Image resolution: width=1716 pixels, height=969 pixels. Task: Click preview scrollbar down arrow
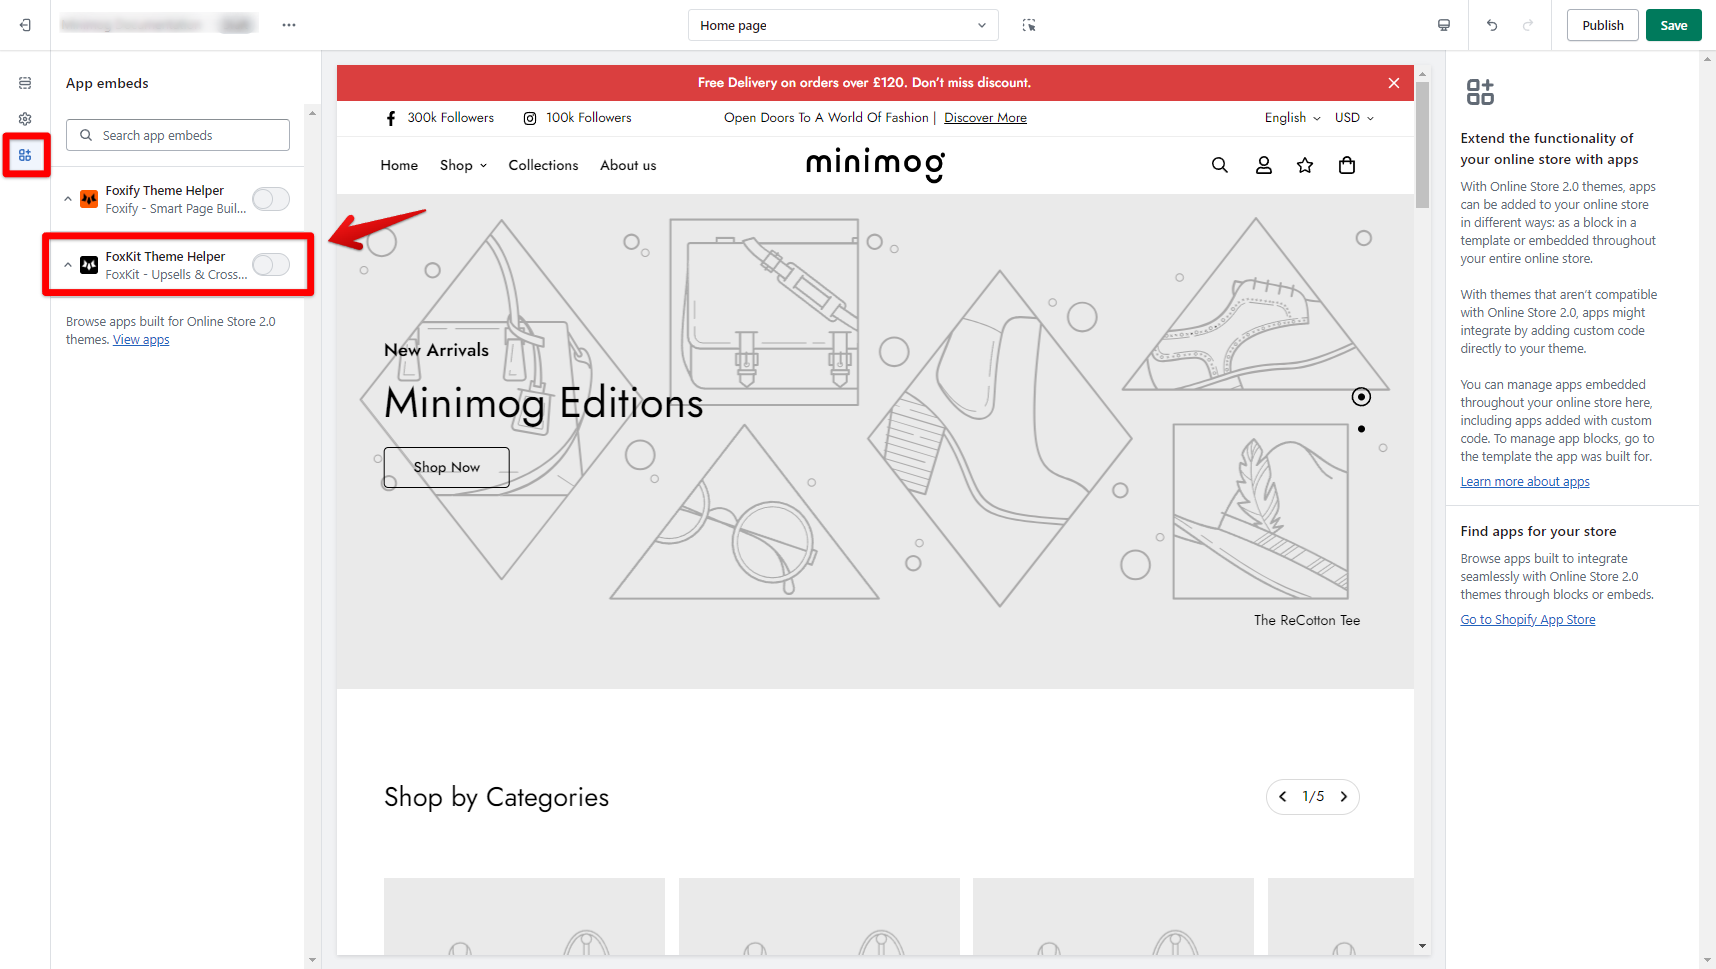[x=1422, y=946]
